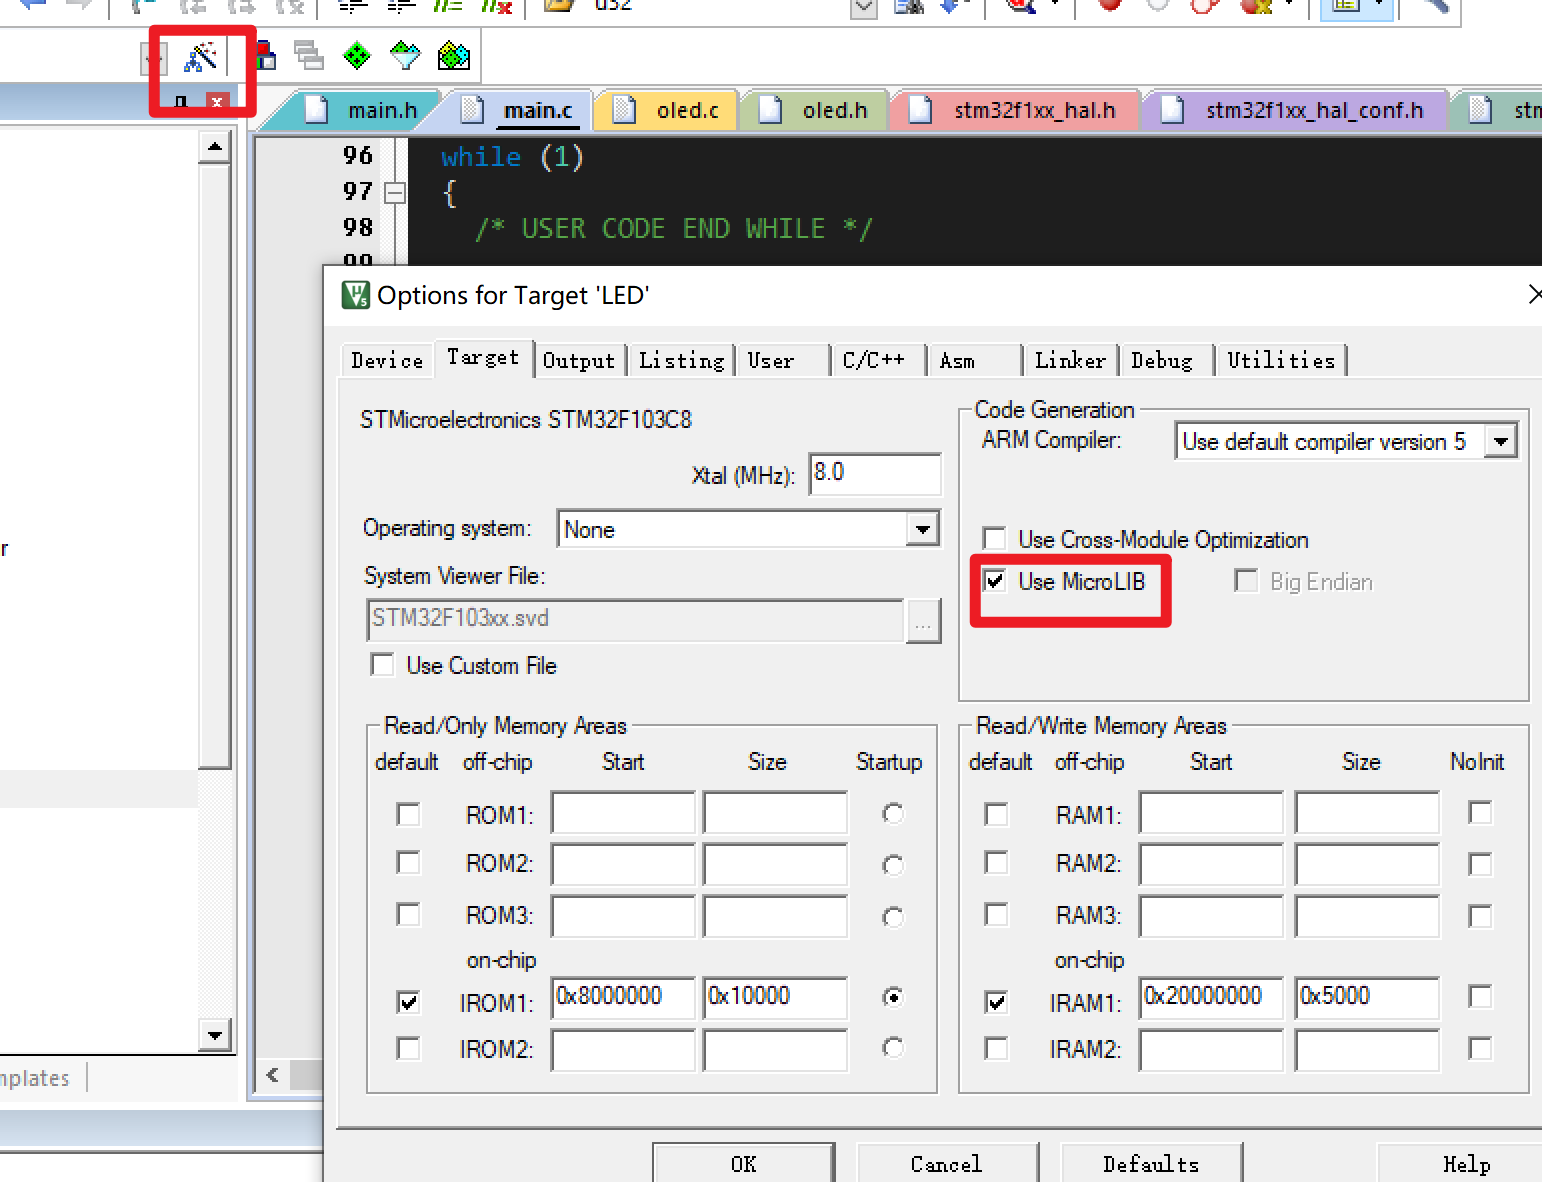Browse for System Viewer File button
This screenshot has width=1542, height=1182.
coord(923,622)
